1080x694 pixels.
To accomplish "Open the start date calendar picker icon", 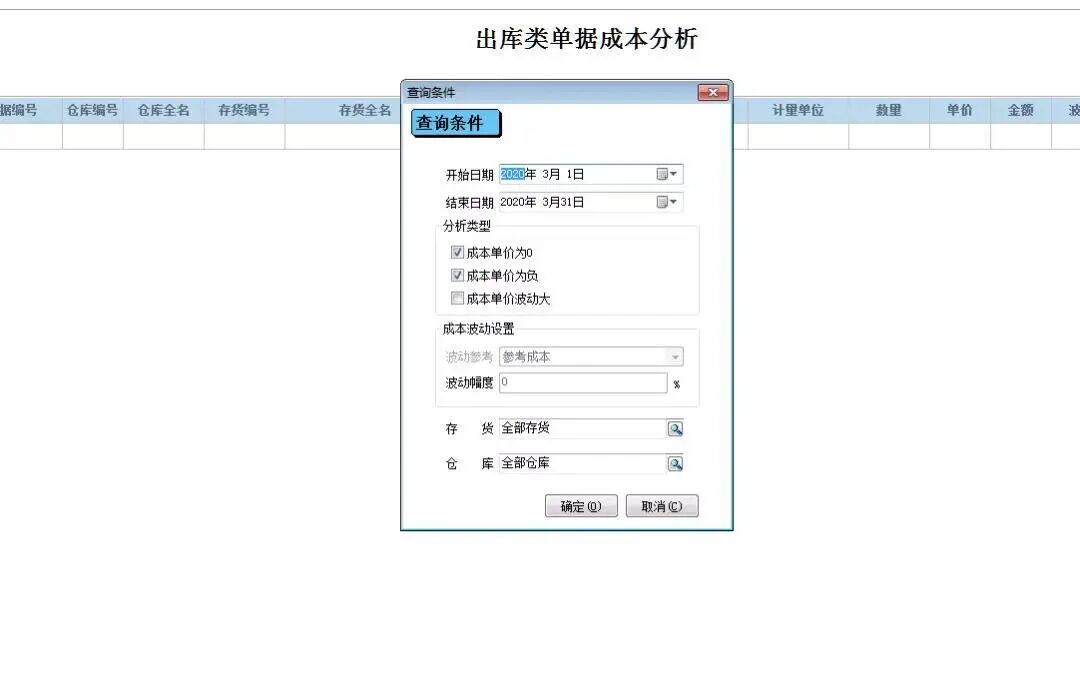I will coord(663,174).
